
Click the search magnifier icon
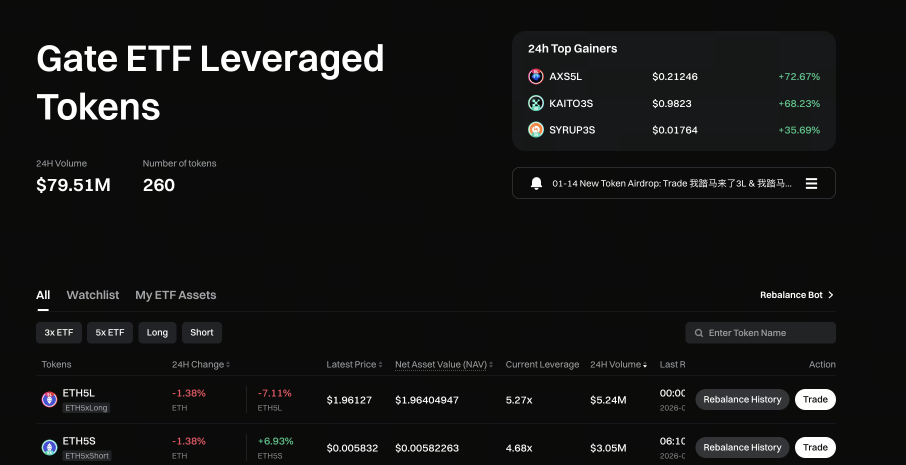697,333
